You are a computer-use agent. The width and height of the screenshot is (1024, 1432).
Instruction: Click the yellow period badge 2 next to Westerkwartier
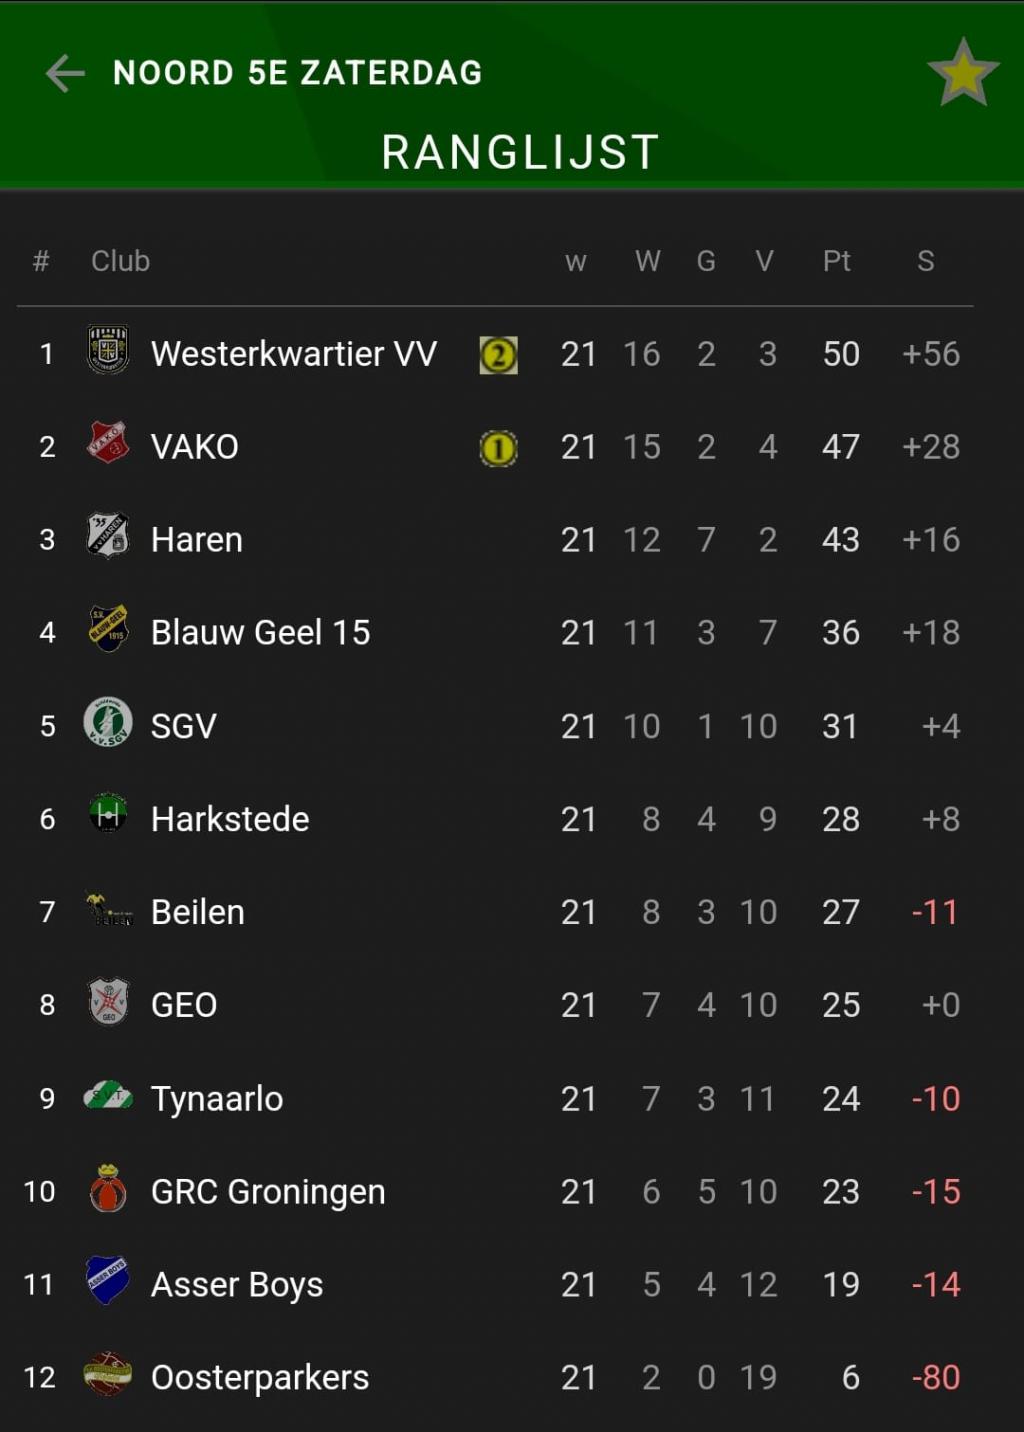click(x=499, y=355)
